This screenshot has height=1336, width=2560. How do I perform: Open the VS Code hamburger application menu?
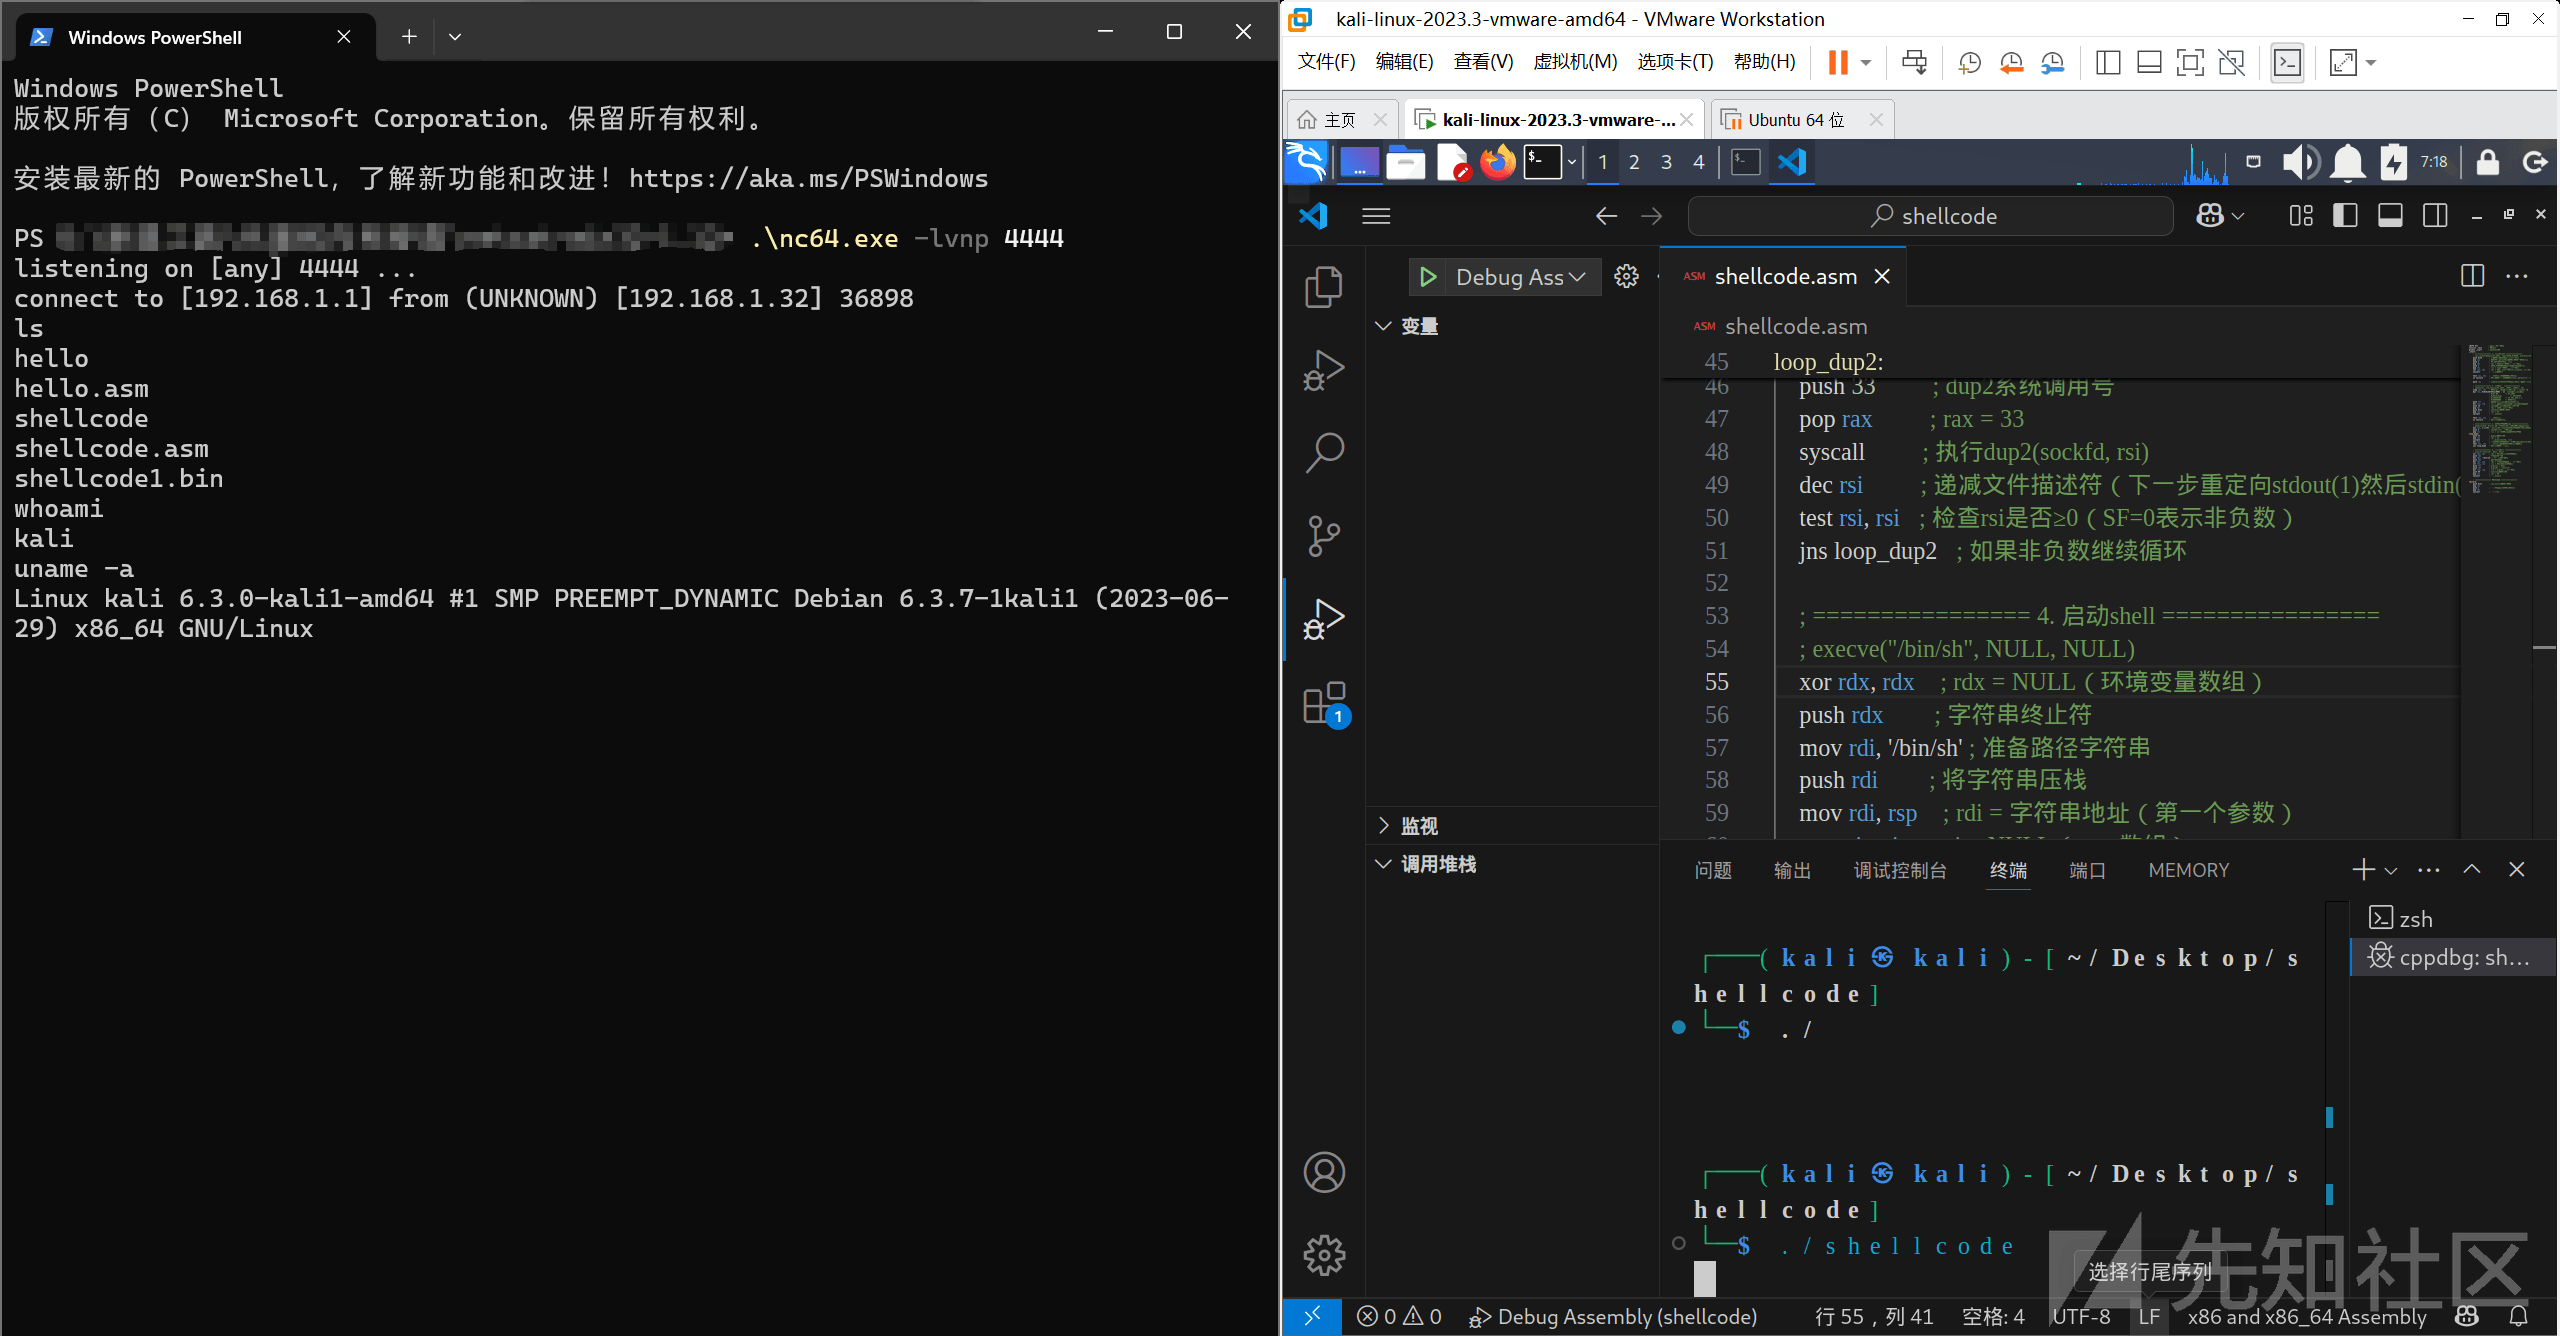tap(1377, 216)
